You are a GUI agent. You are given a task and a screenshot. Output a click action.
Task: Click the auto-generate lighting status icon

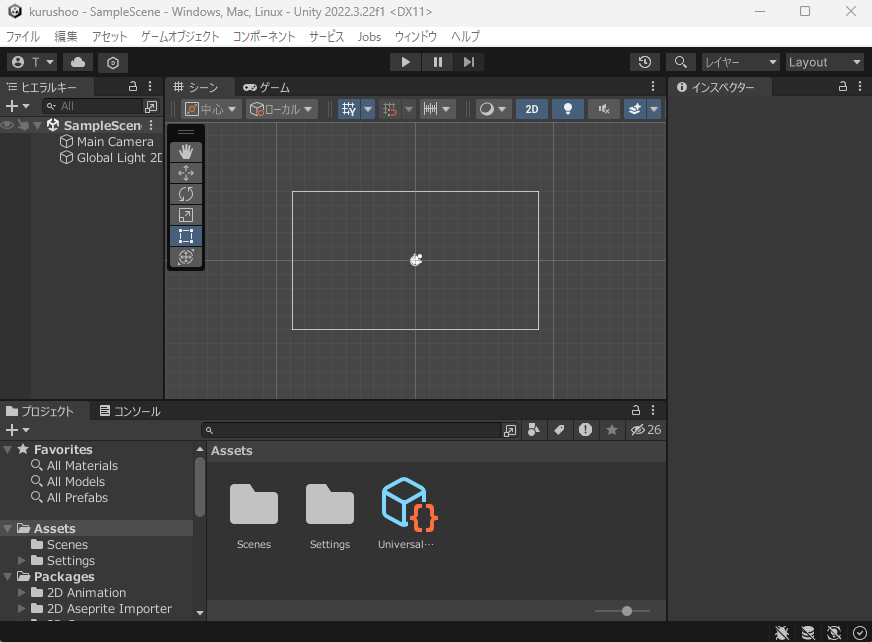pos(834,633)
